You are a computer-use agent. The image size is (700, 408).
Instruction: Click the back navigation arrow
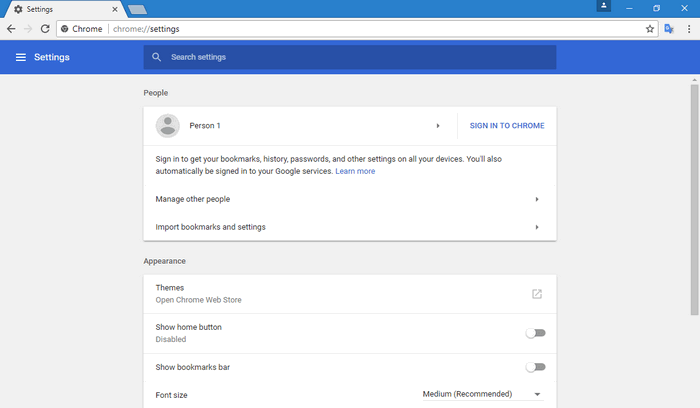(11, 29)
